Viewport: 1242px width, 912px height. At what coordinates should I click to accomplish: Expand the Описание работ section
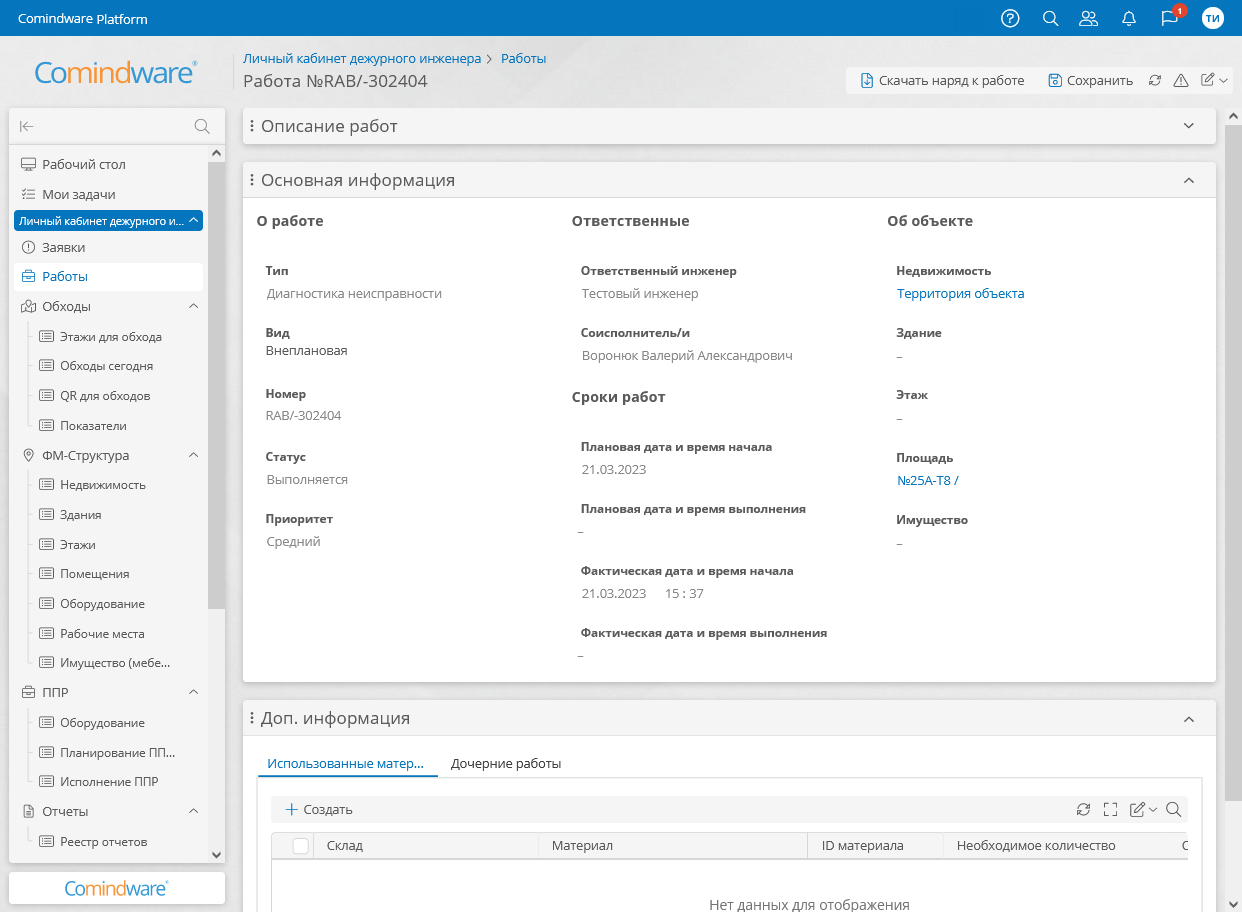coord(1189,126)
